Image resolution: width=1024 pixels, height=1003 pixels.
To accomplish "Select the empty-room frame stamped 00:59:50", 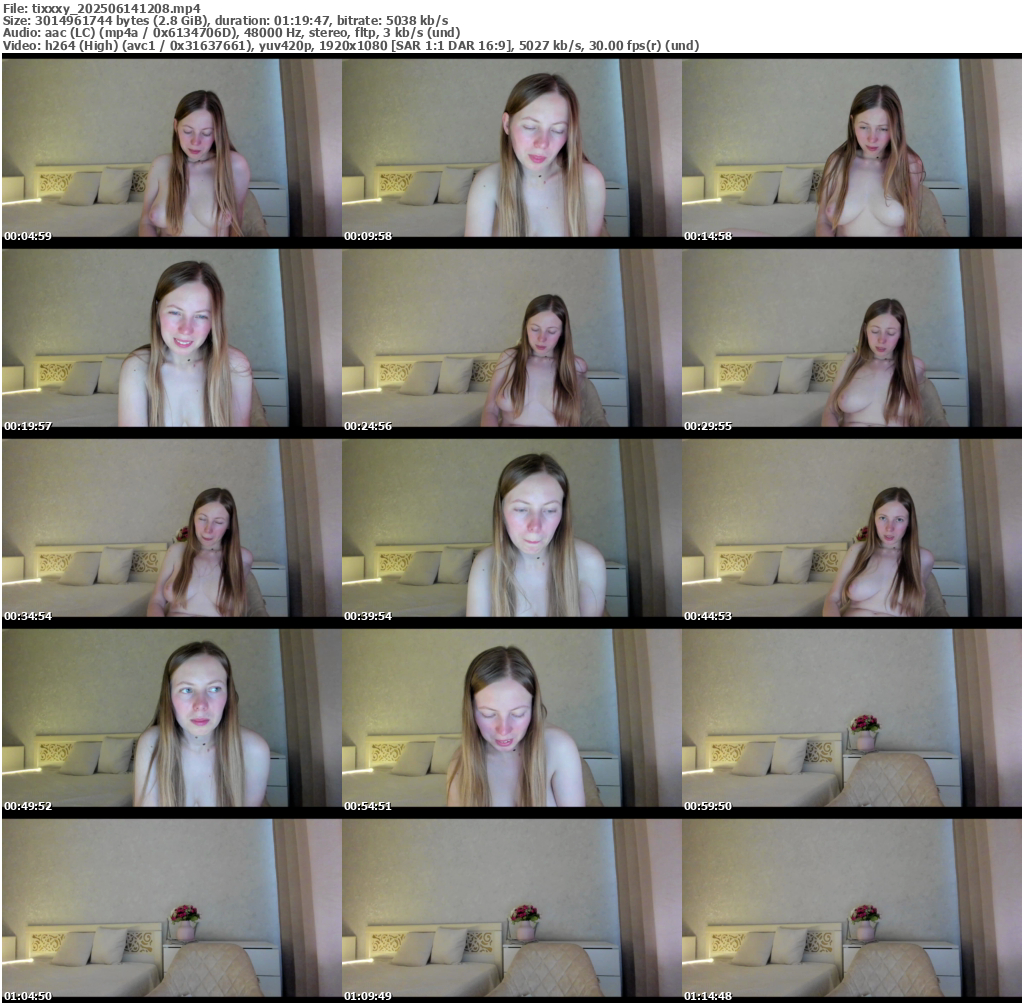I will pyautogui.click(x=852, y=718).
